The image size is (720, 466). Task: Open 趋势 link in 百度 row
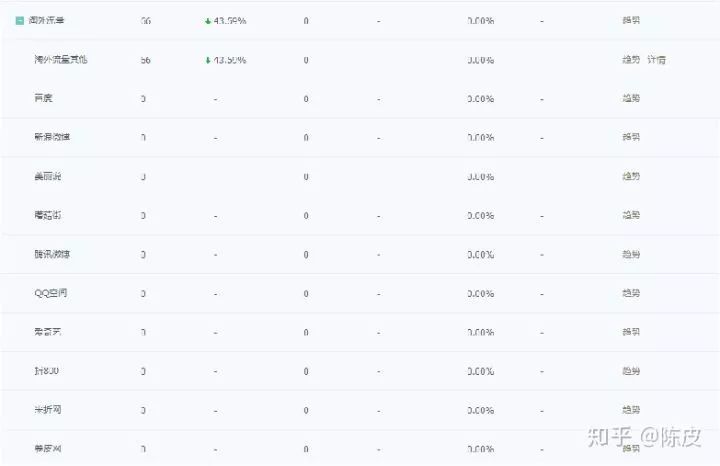click(x=630, y=98)
